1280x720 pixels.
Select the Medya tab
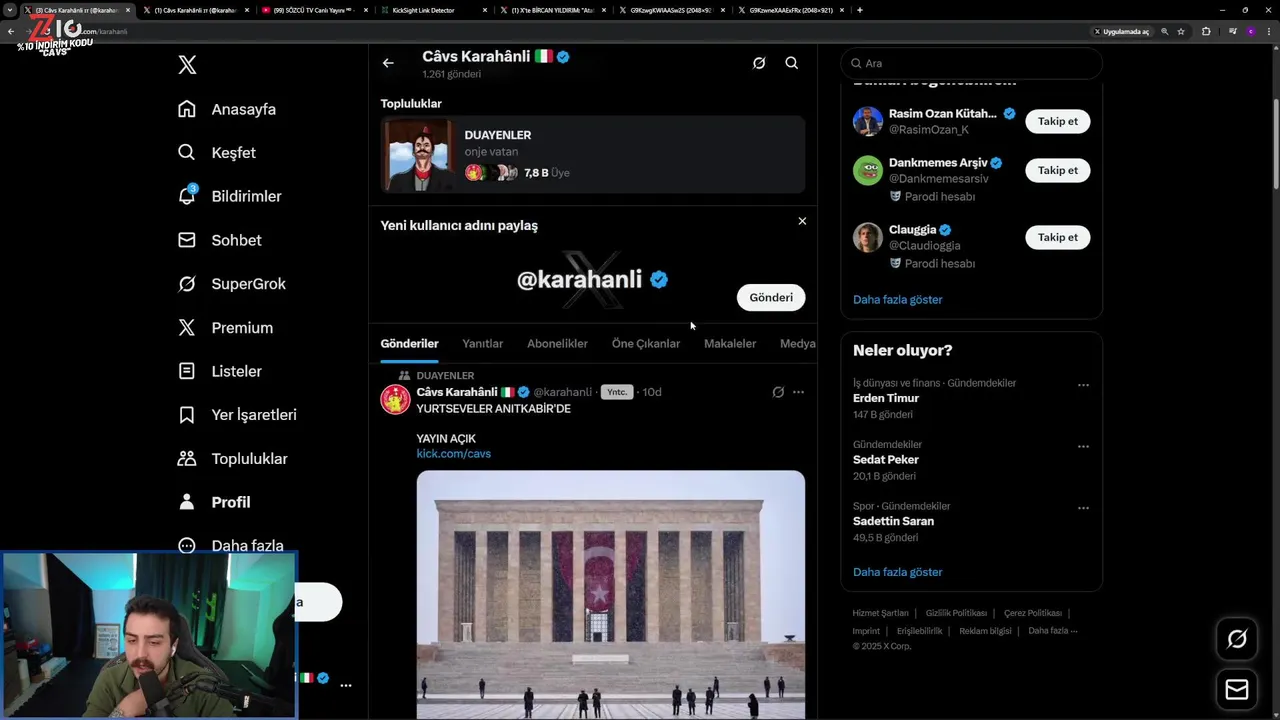click(x=797, y=343)
